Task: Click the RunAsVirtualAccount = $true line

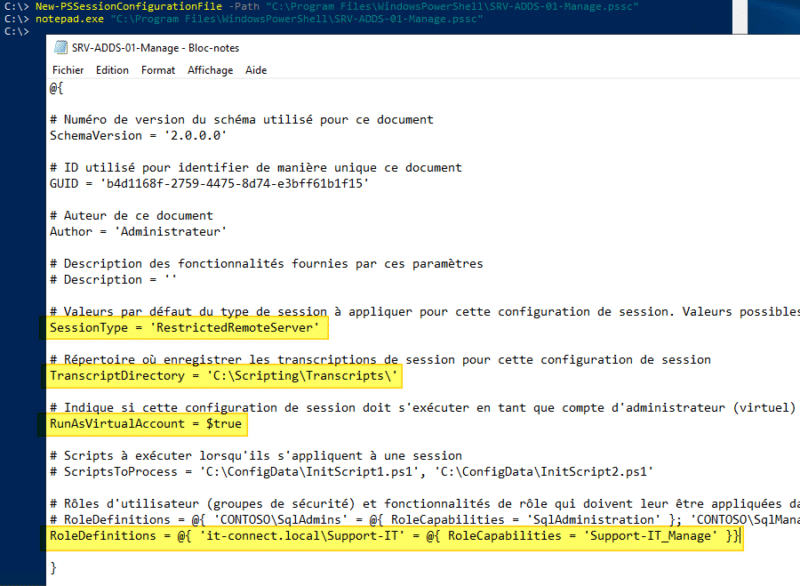Action: [145, 424]
